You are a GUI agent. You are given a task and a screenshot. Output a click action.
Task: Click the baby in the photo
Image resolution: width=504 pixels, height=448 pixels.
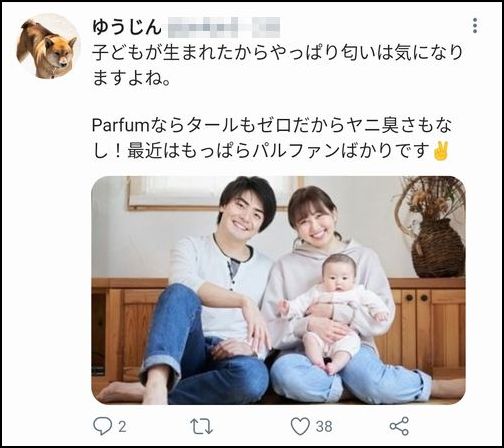(333, 312)
